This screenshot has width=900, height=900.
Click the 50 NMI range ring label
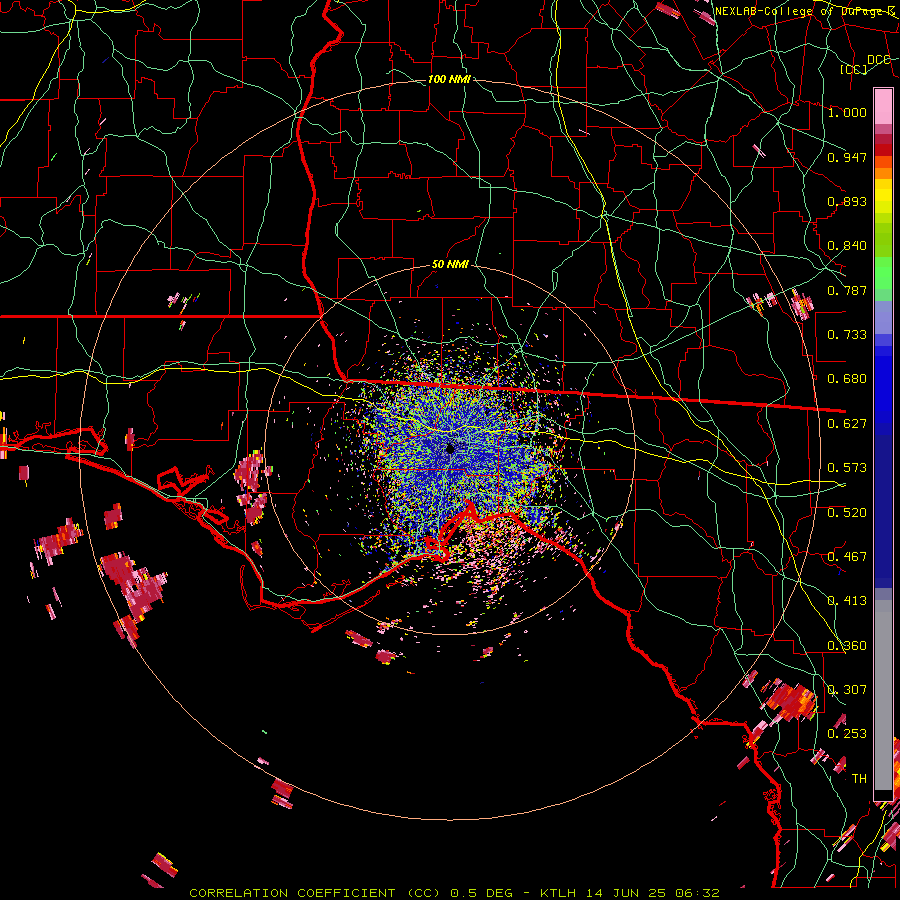pos(450,264)
